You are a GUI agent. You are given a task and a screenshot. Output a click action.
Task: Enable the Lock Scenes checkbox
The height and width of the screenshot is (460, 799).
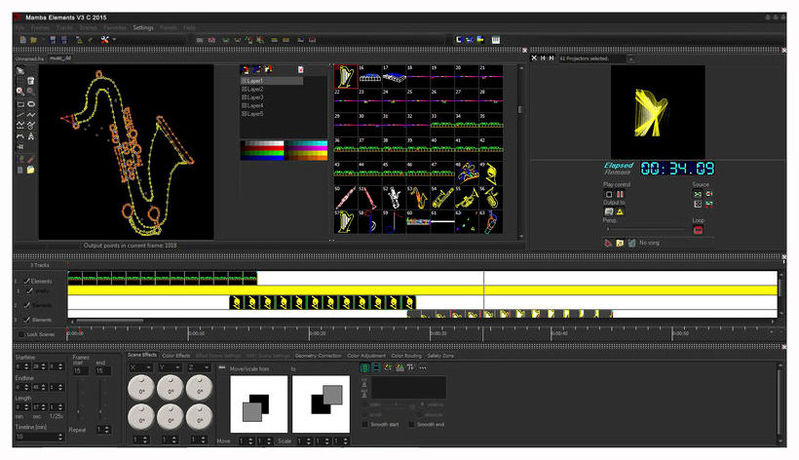pos(21,334)
